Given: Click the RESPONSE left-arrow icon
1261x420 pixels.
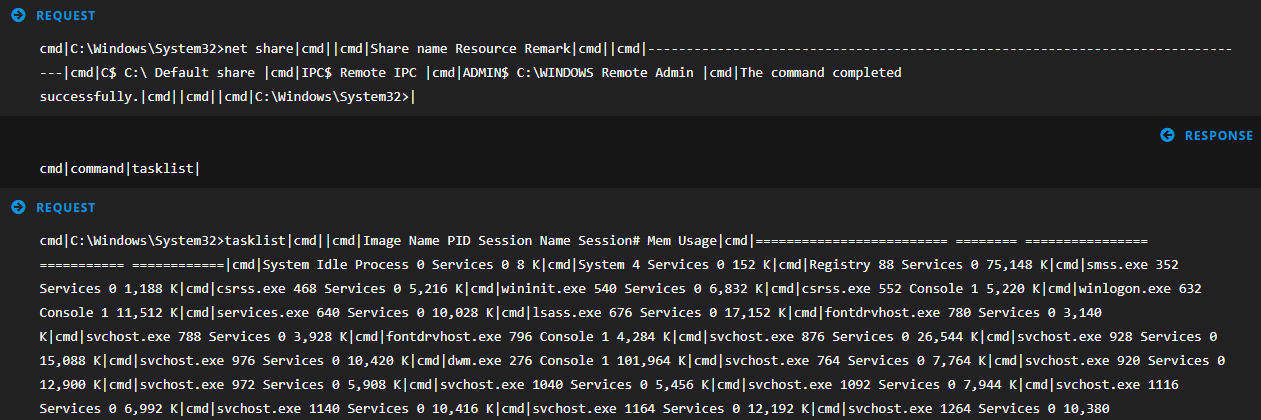Looking at the screenshot, I should pos(1167,135).
